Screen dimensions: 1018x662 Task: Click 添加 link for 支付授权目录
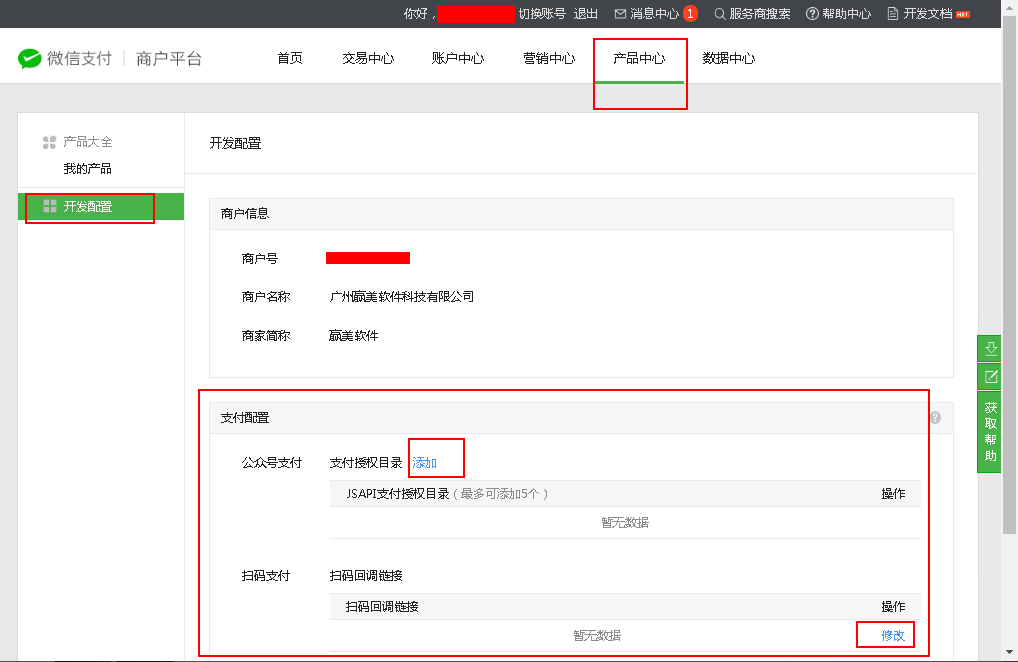(425, 463)
